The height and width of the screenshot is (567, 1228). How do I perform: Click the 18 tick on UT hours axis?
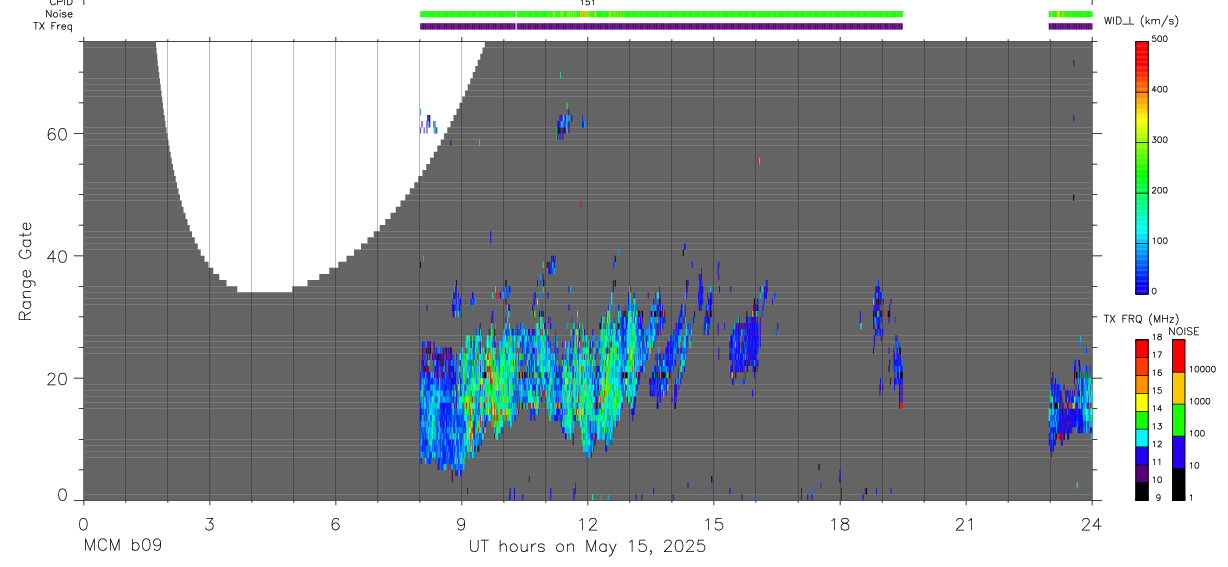[840, 524]
